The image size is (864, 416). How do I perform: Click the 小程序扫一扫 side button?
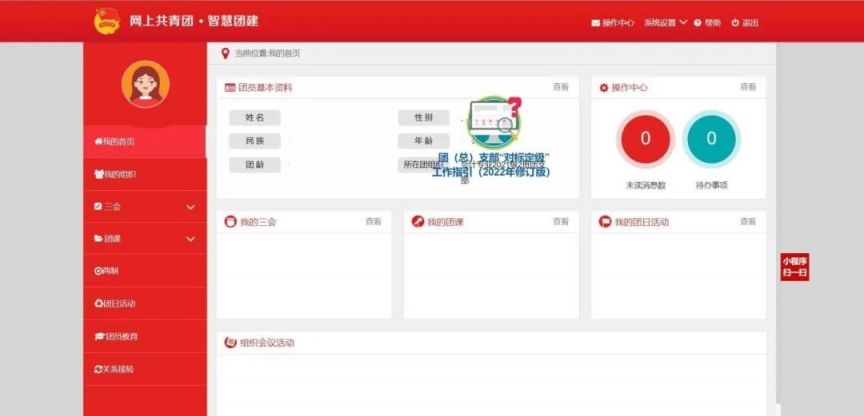[x=795, y=267]
